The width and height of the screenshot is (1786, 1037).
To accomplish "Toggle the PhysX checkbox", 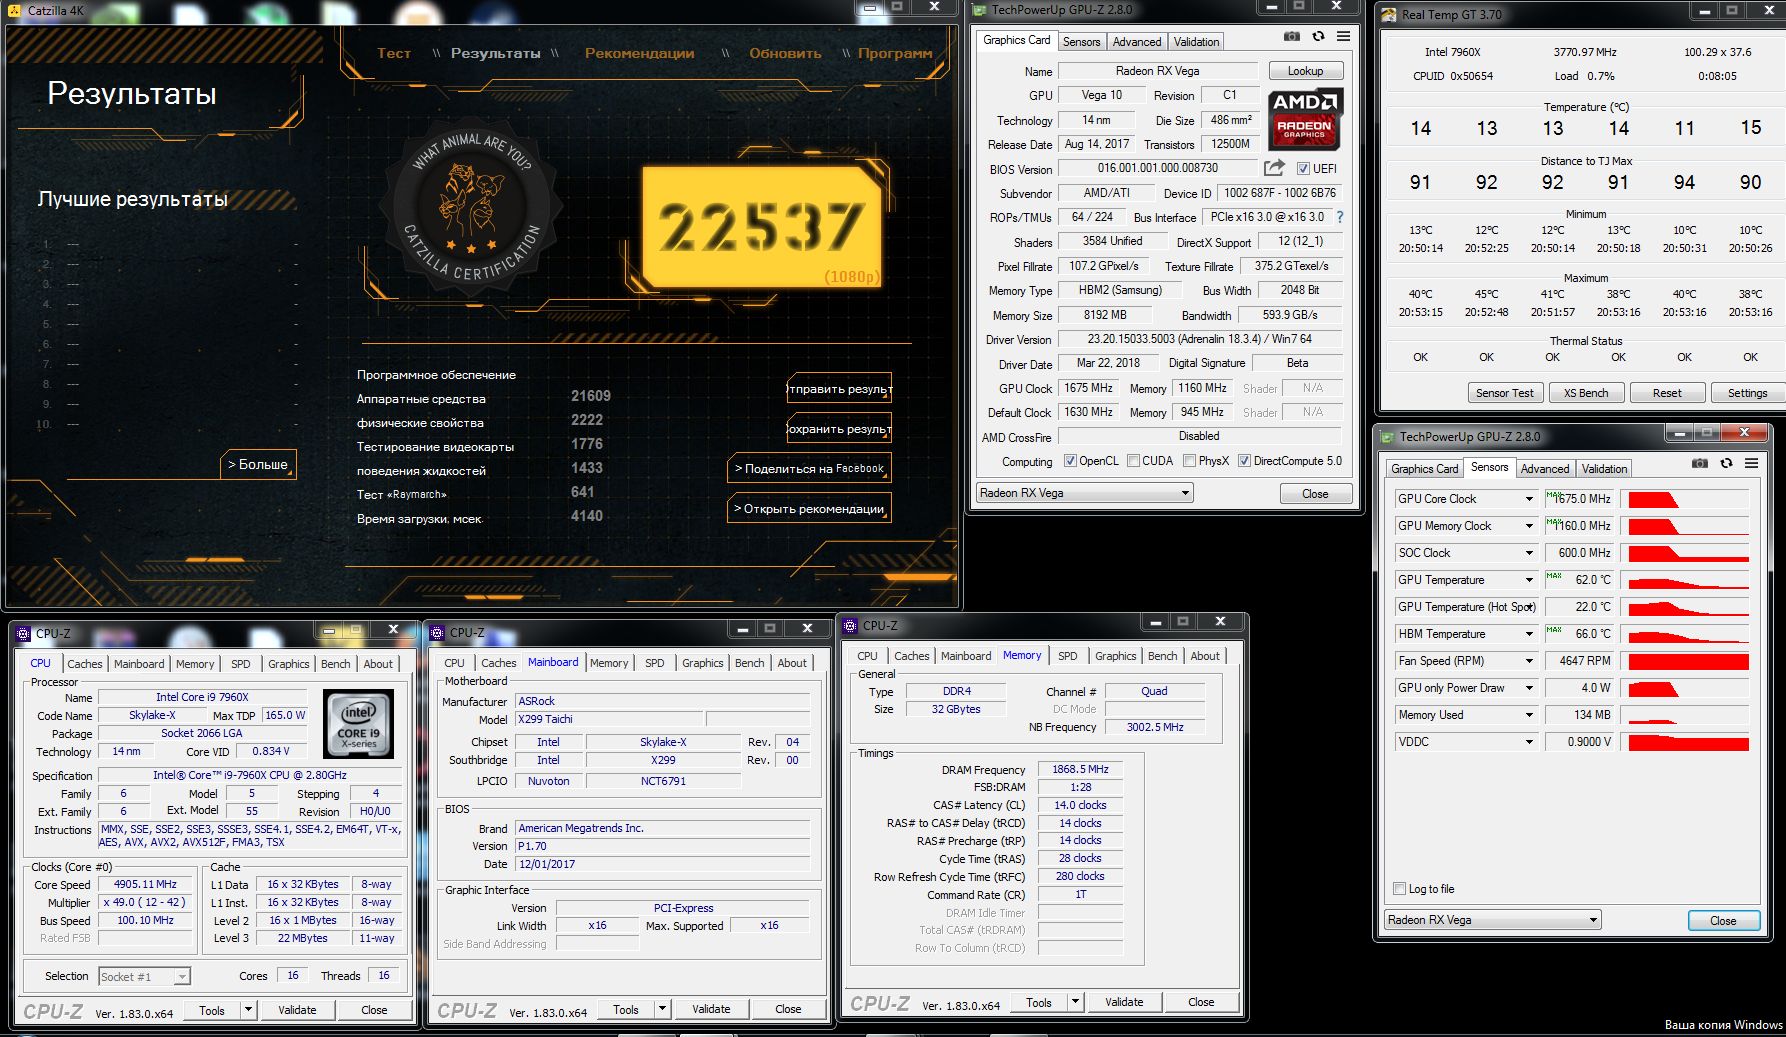I will 1189,461.
